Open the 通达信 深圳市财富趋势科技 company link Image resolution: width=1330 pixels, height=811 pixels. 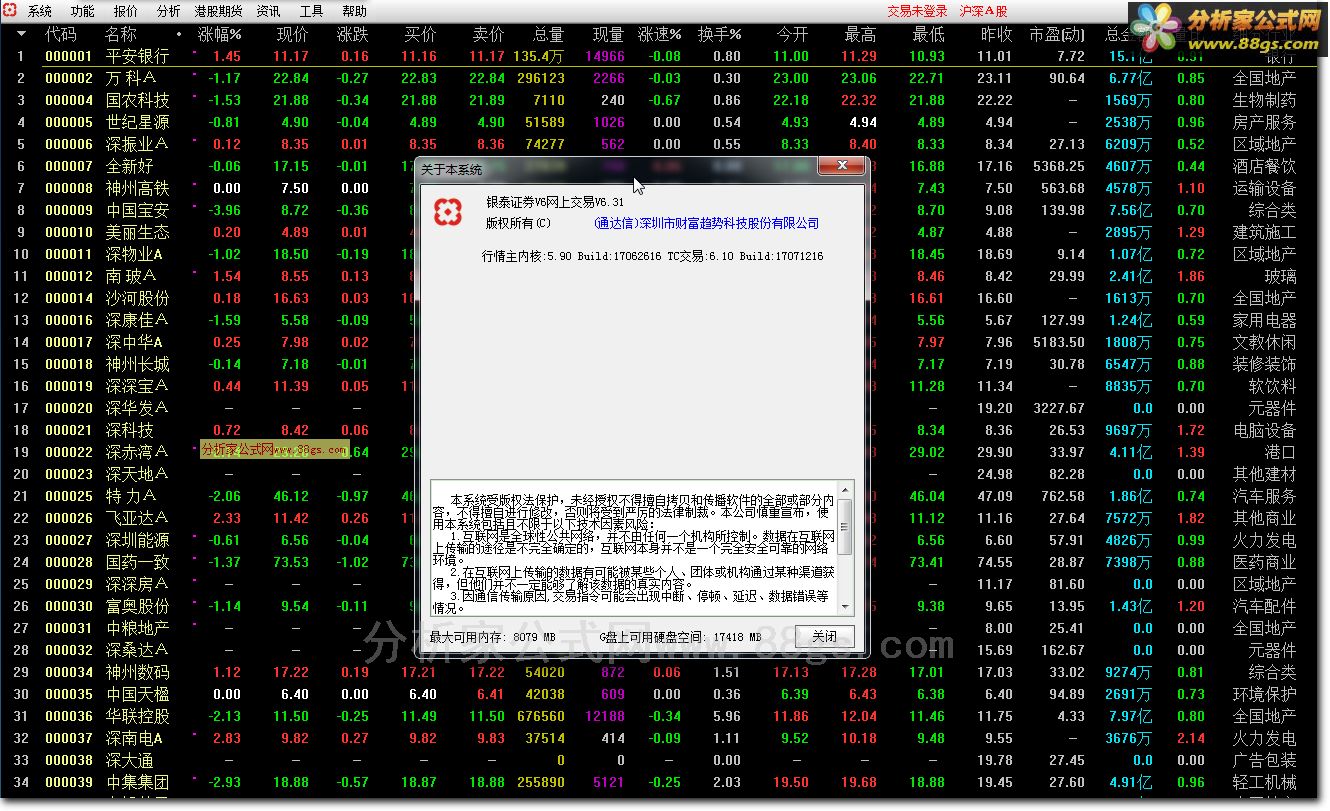706,223
